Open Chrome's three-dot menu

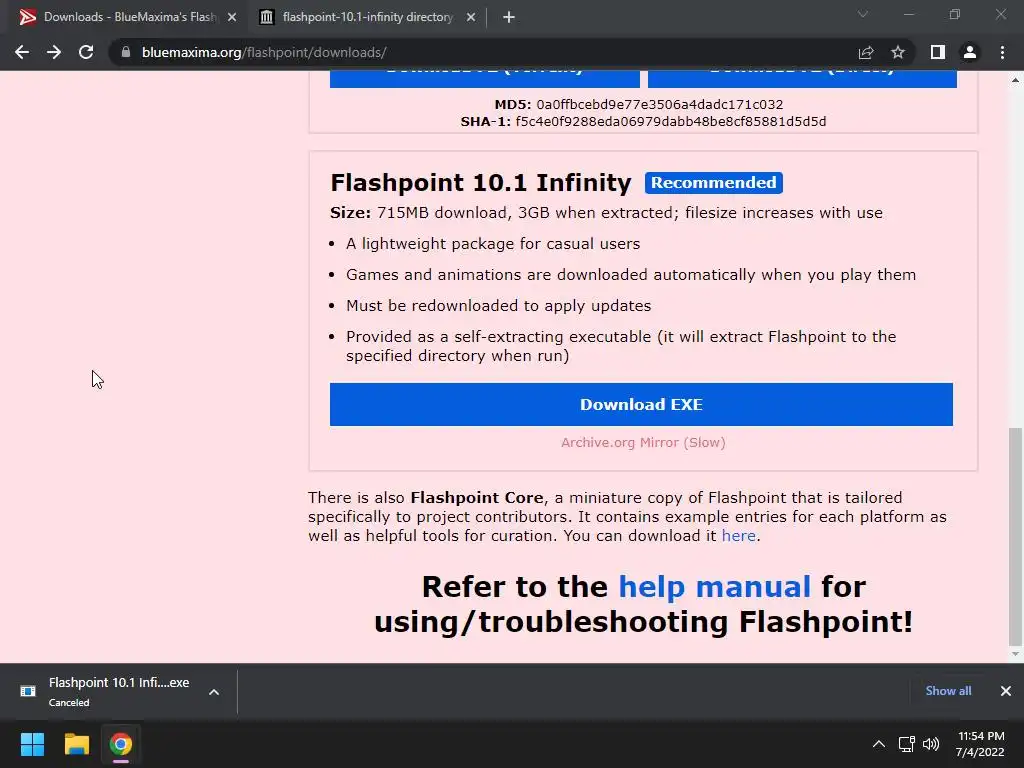(x=1002, y=52)
